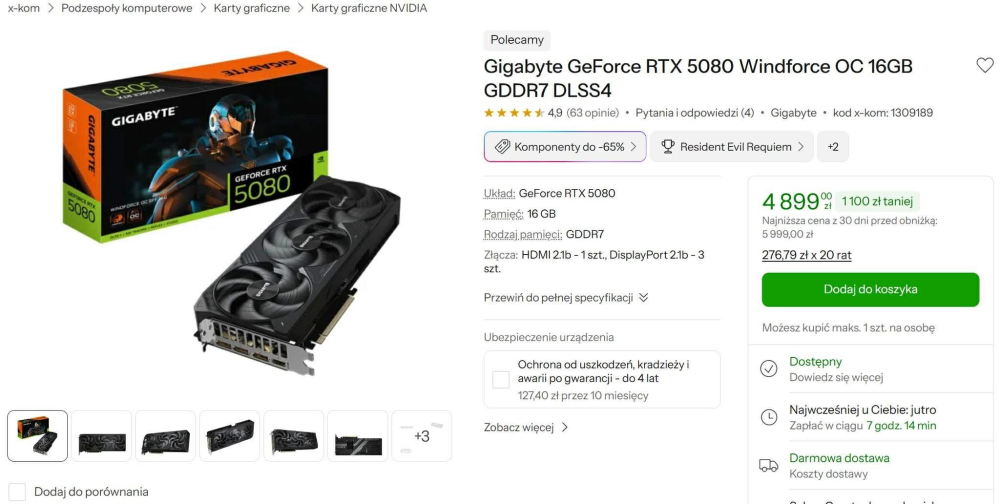The image size is (1000, 504).
Task: Open the 276,79 zł x 20 rat installment link
Action: click(806, 255)
